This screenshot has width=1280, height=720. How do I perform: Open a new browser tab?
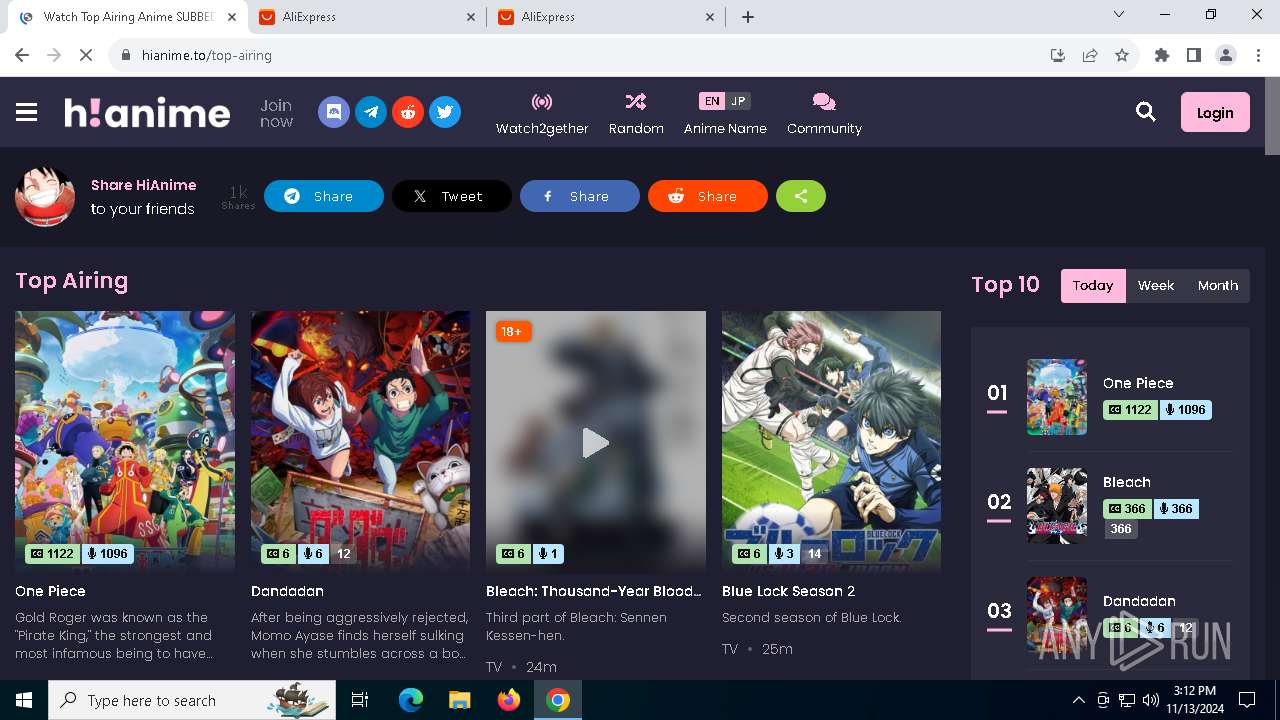coord(748,17)
